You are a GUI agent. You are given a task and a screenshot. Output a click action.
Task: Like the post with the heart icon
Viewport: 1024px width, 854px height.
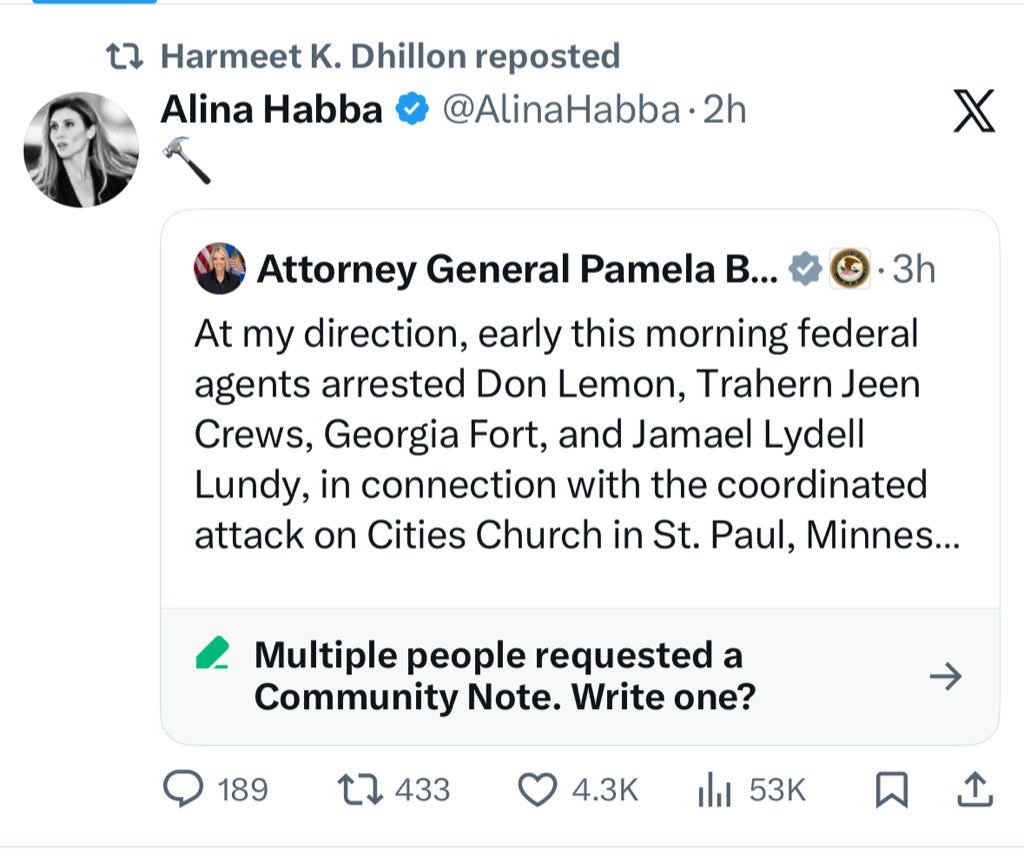538,790
